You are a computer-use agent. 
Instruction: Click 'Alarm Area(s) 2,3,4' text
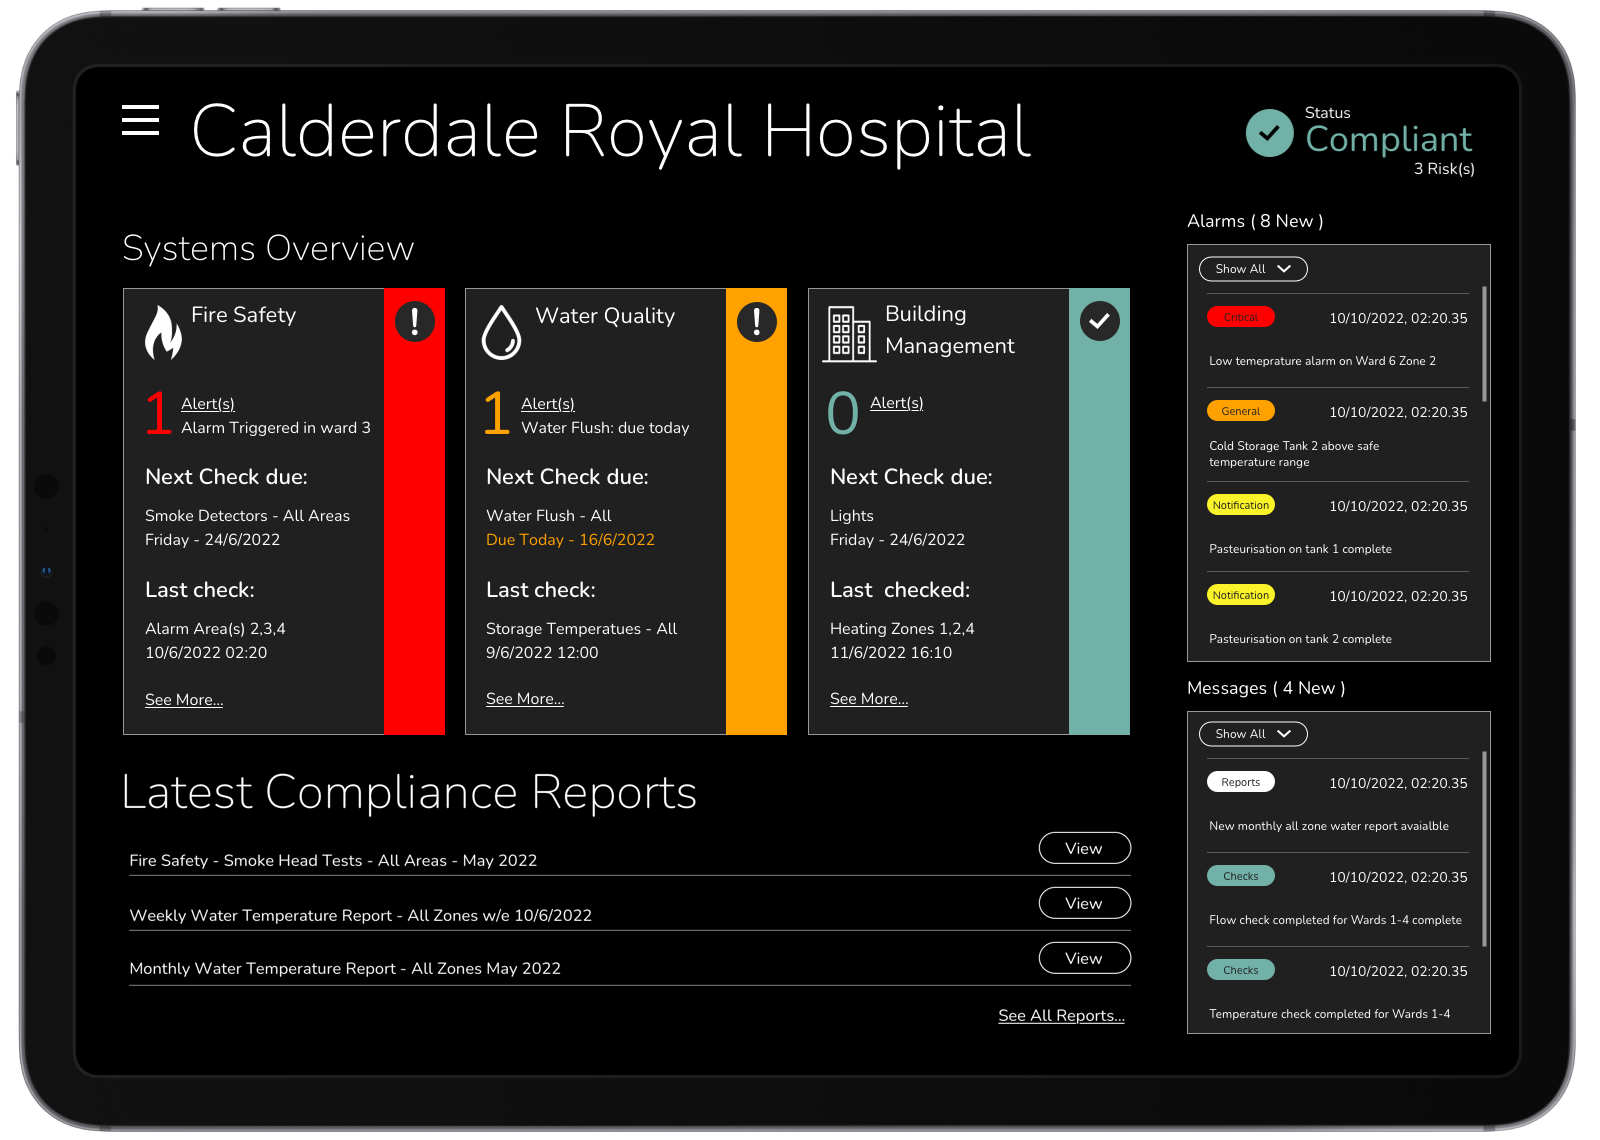pyautogui.click(x=215, y=629)
